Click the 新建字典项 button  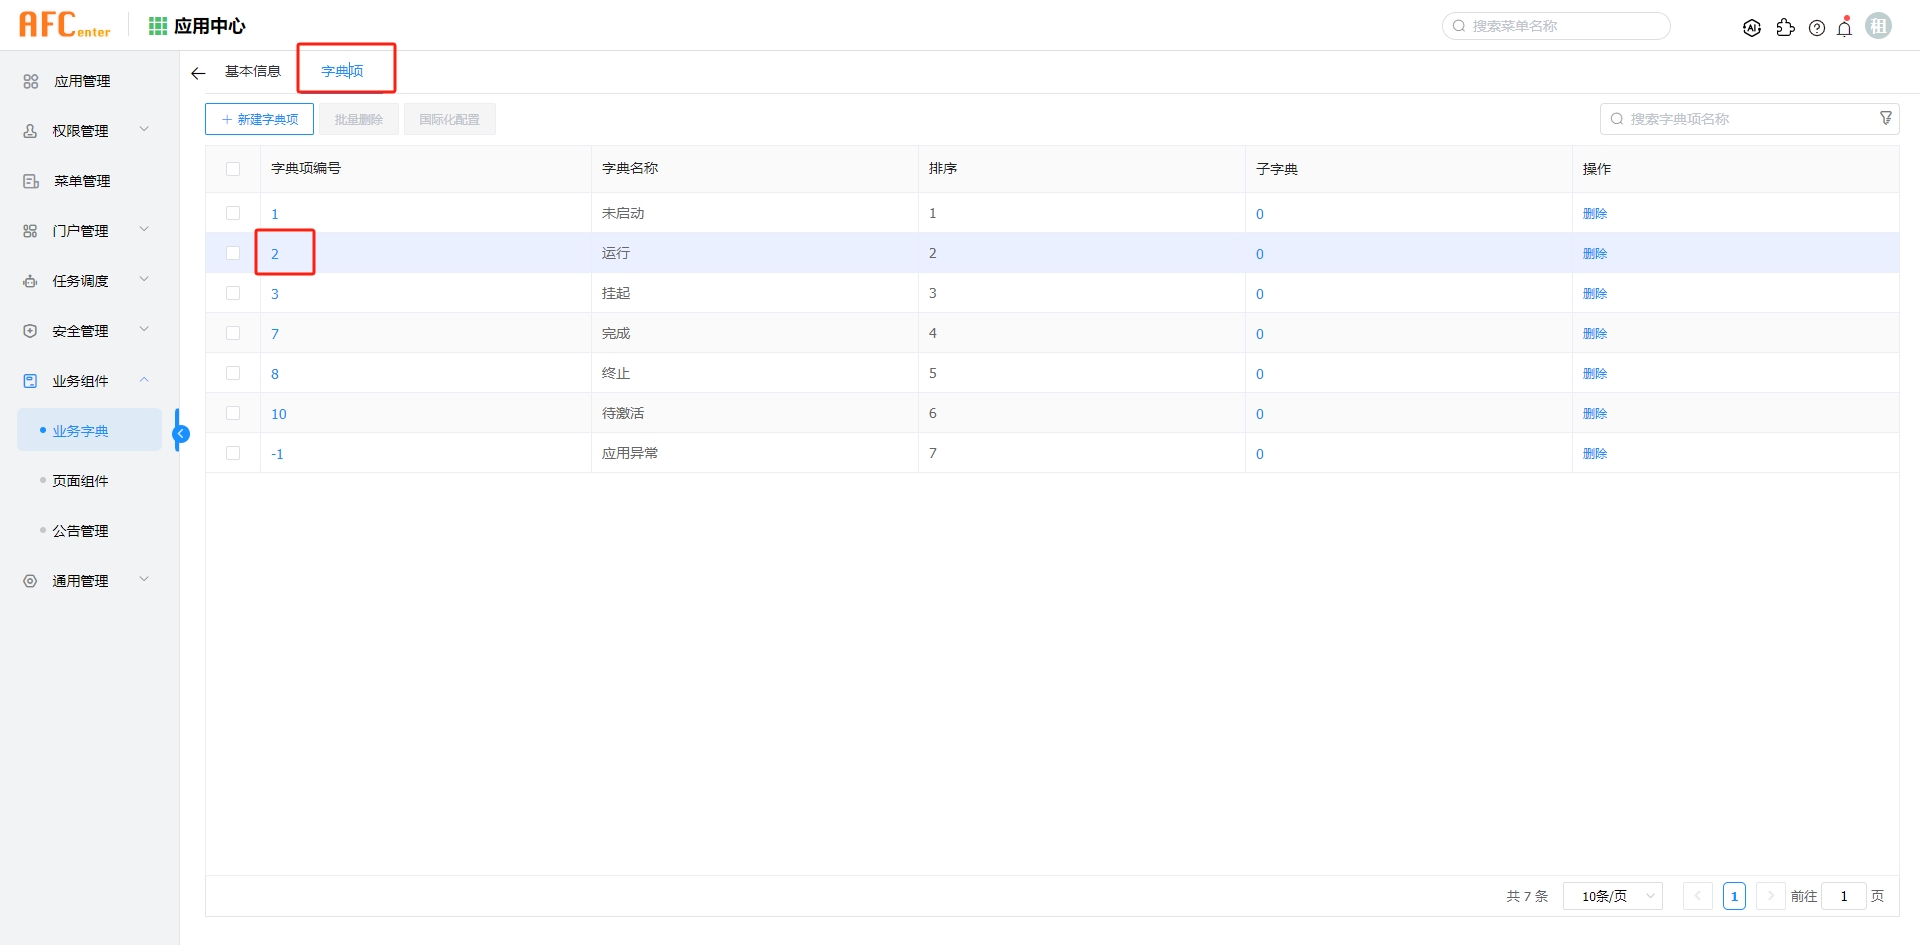[258, 118]
